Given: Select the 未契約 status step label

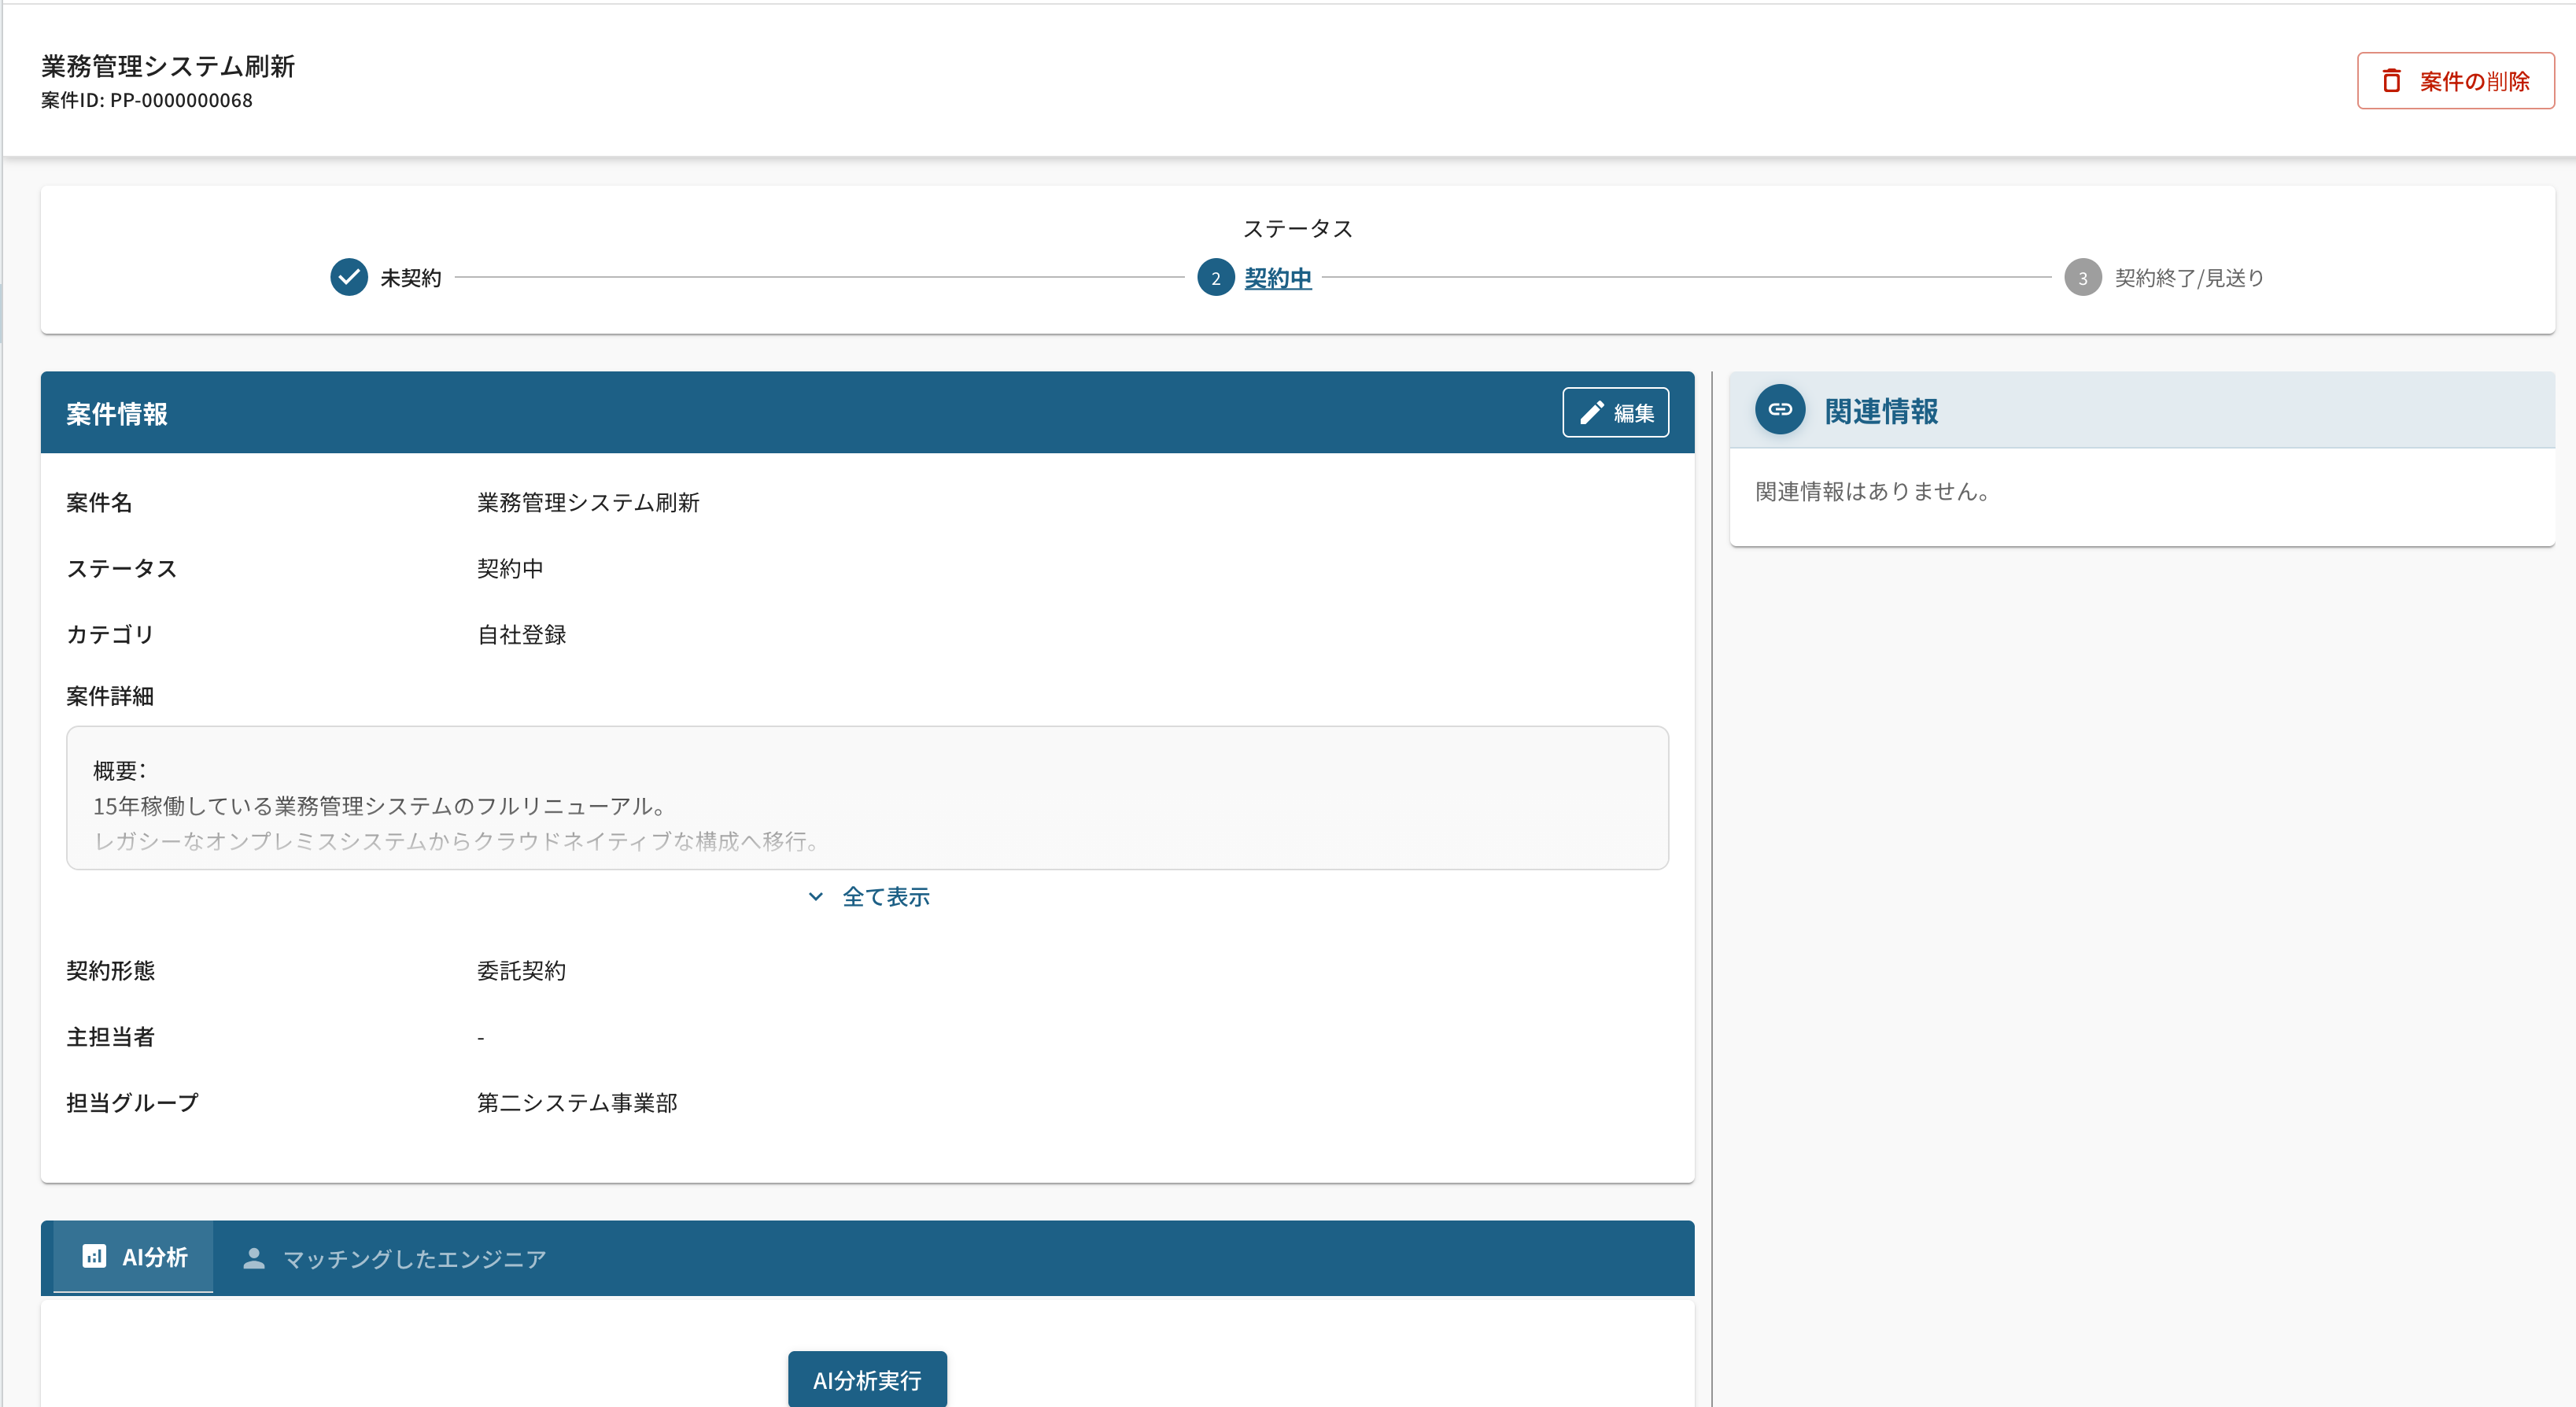Looking at the screenshot, I should (410, 278).
